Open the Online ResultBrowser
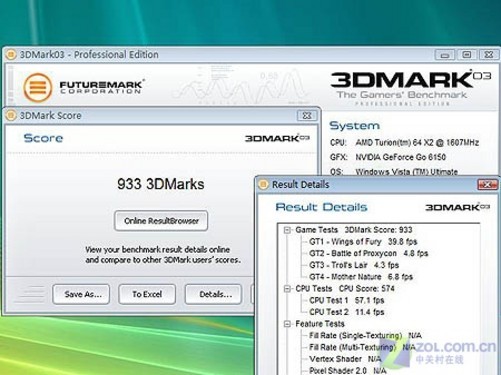501x375 pixels. 161,221
